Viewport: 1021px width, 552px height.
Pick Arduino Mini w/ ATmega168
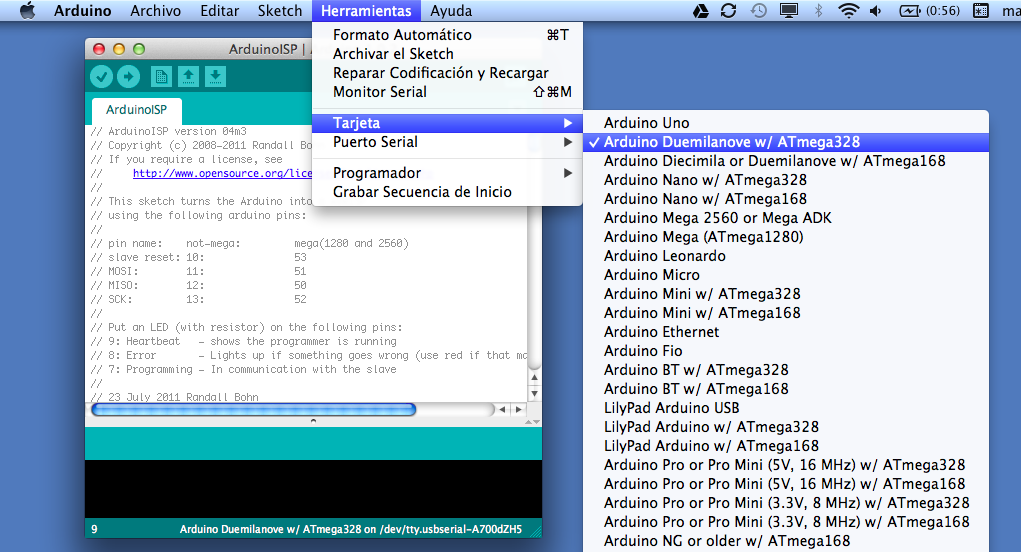tap(786, 312)
